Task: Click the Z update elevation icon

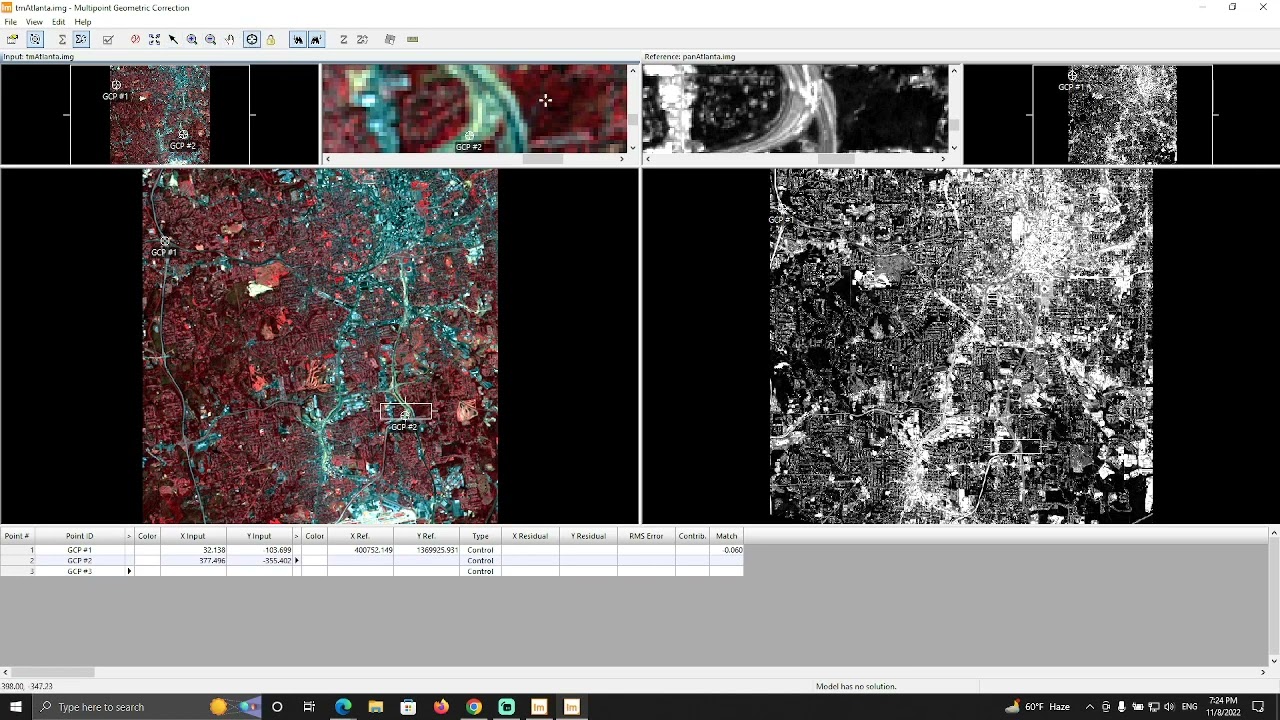Action: pyautogui.click(x=363, y=40)
